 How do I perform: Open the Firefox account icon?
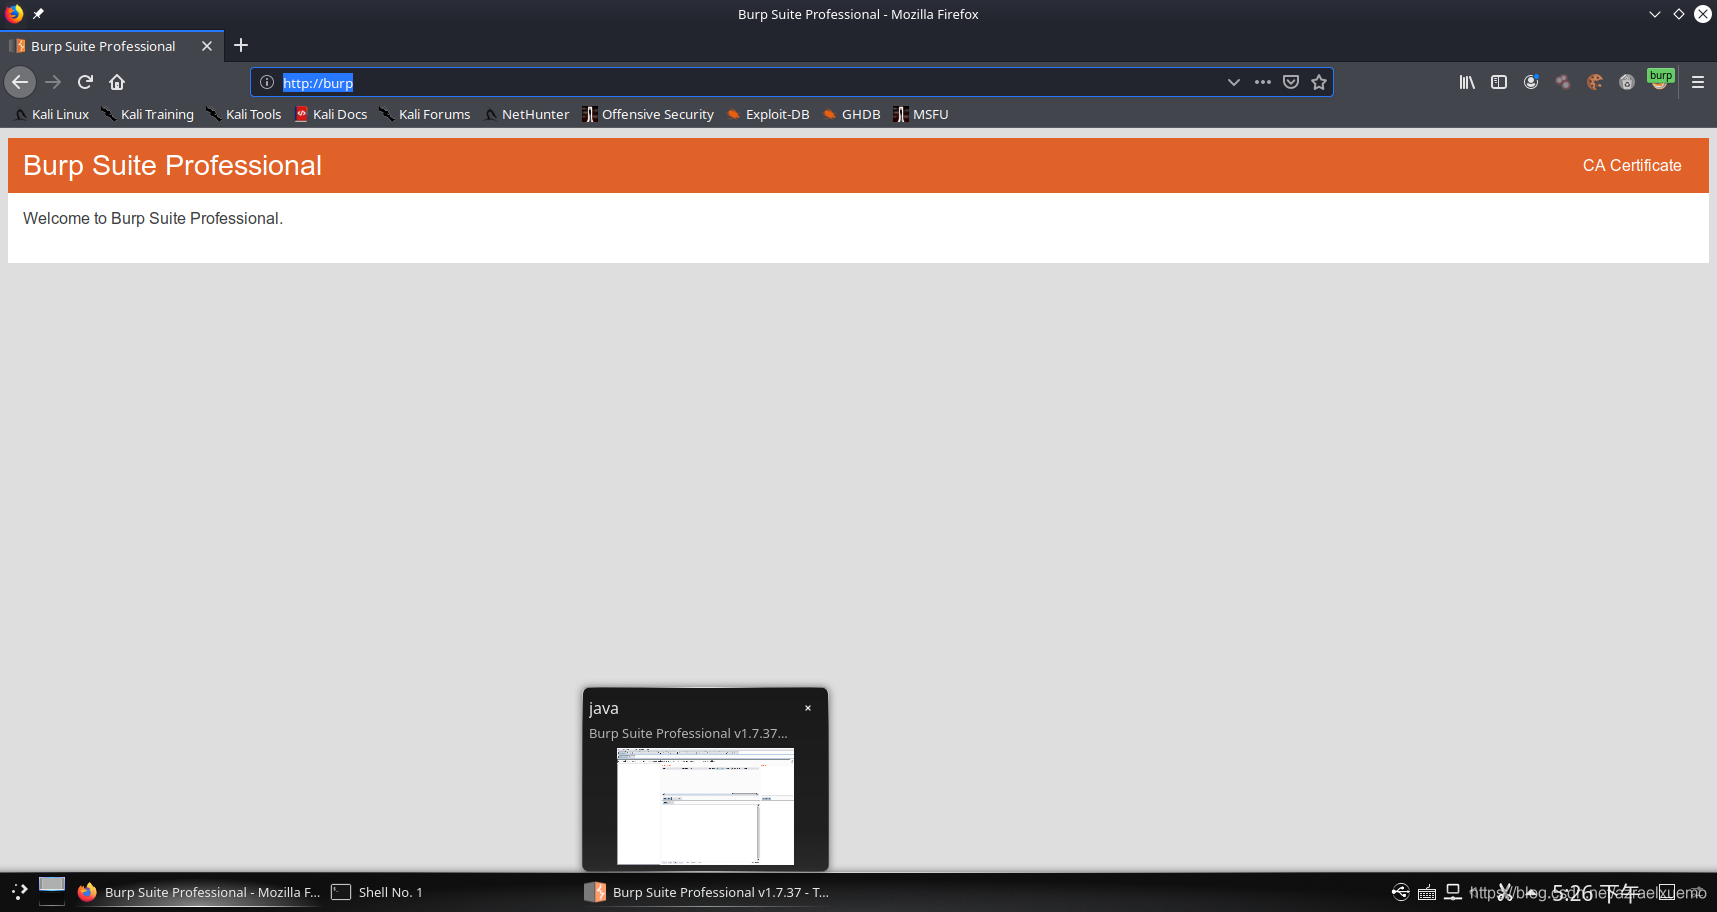pyautogui.click(x=1531, y=82)
